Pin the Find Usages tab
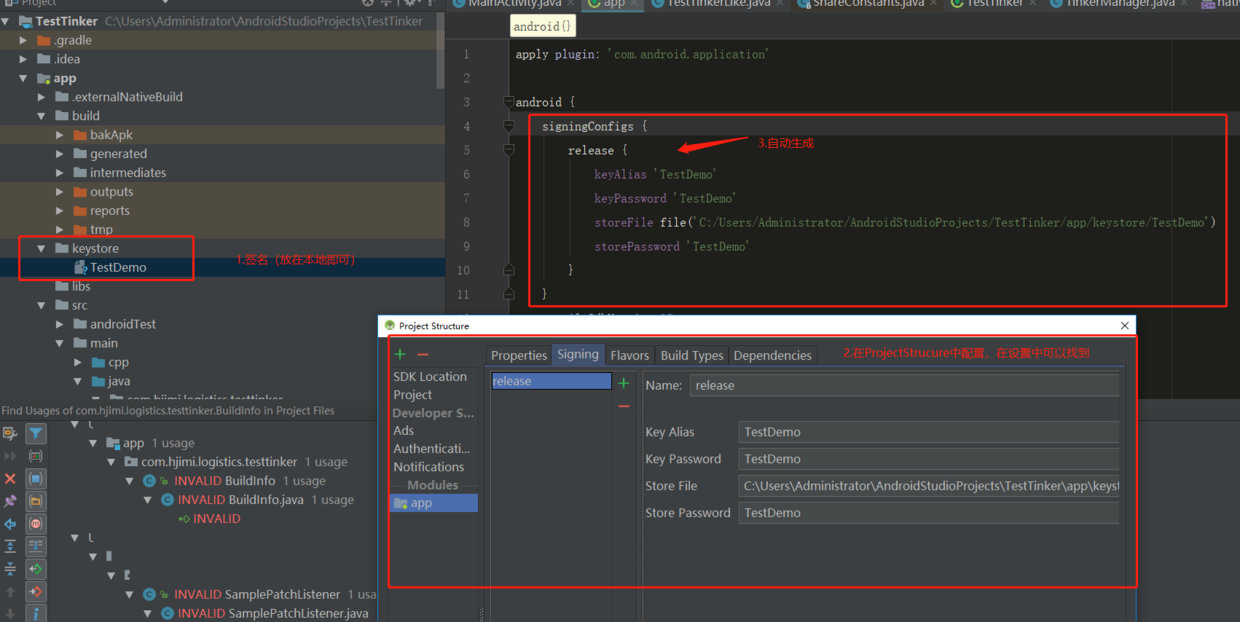The height and width of the screenshot is (622, 1240). coord(10,501)
